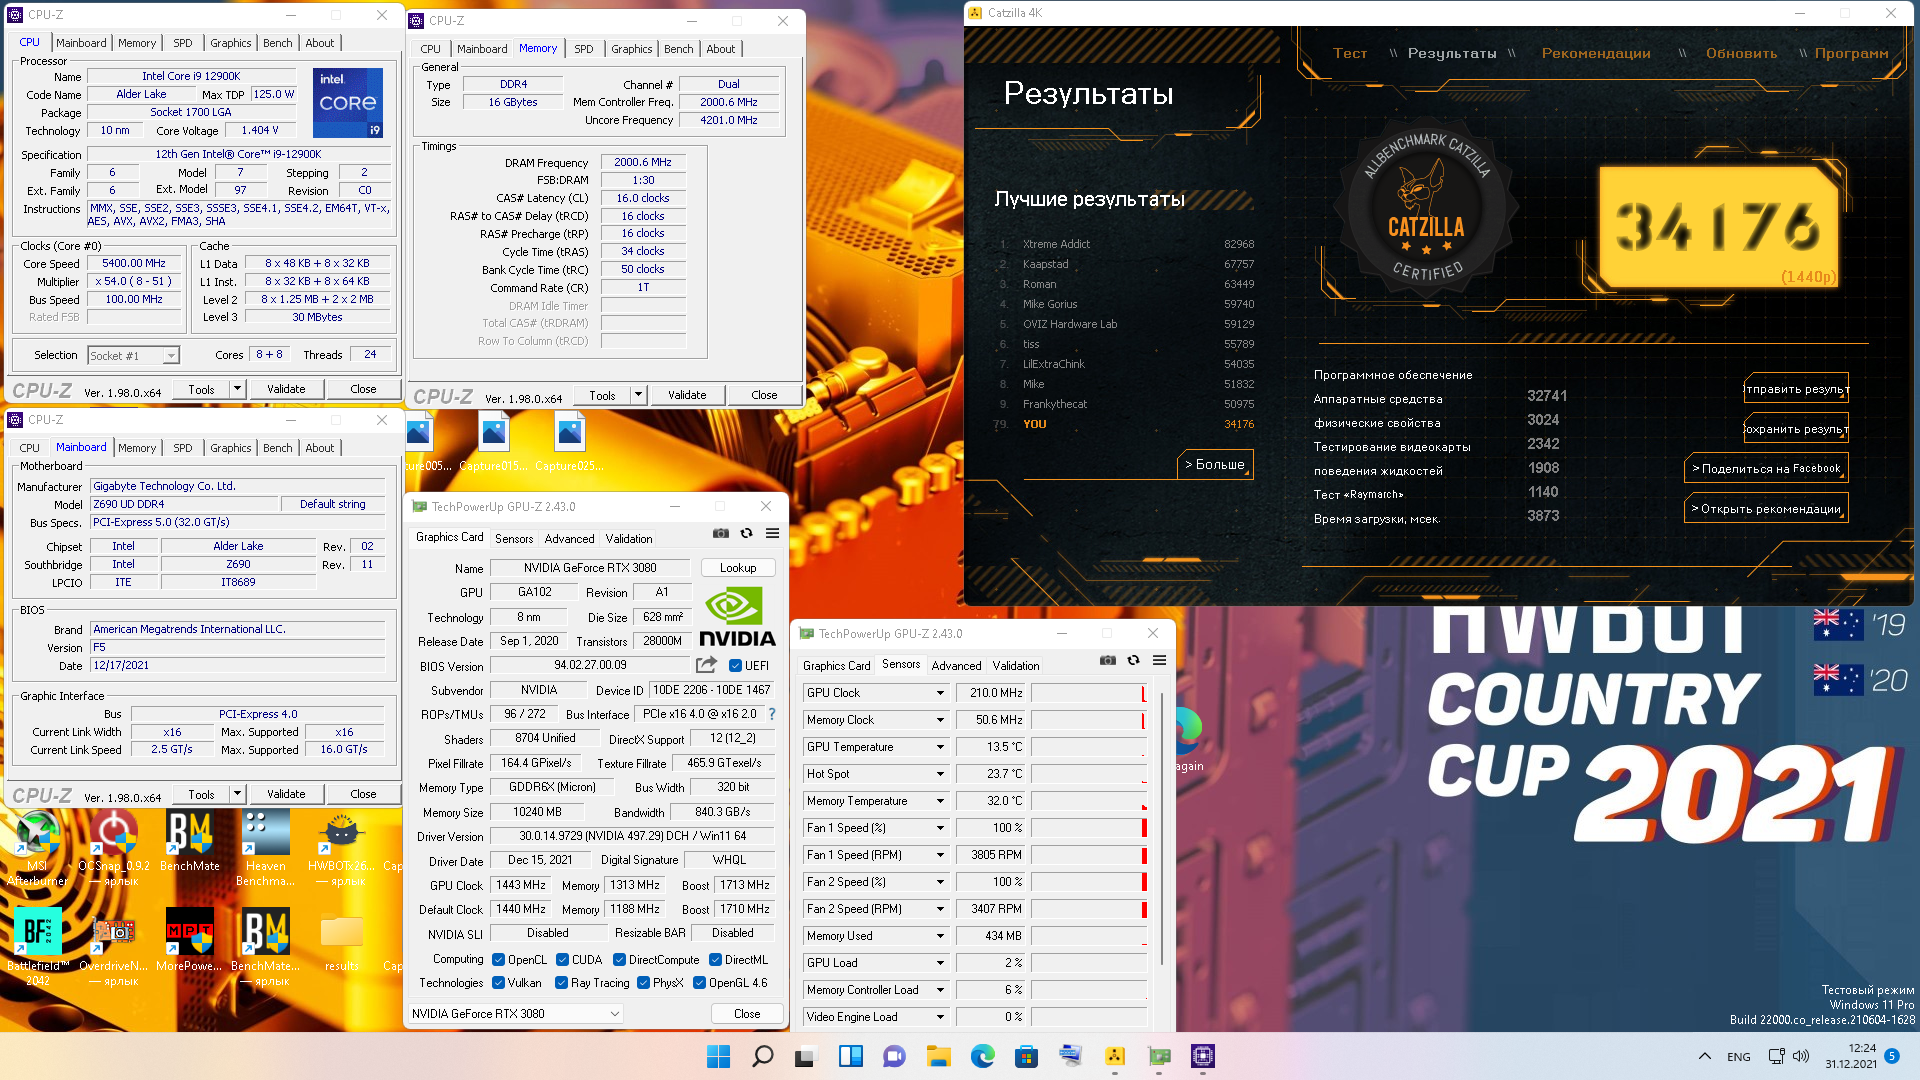The height and width of the screenshot is (1080, 1920).
Task: Click the Intel Core i9 logo in CPU-Z
Action: (x=347, y=103)
